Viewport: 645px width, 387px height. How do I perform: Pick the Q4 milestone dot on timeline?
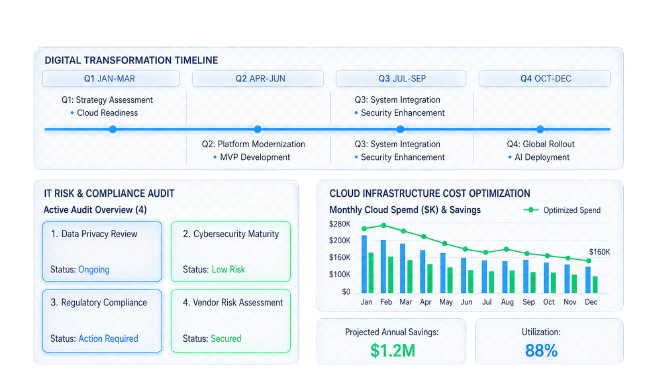pyautogui.click(x=540, y=129)
